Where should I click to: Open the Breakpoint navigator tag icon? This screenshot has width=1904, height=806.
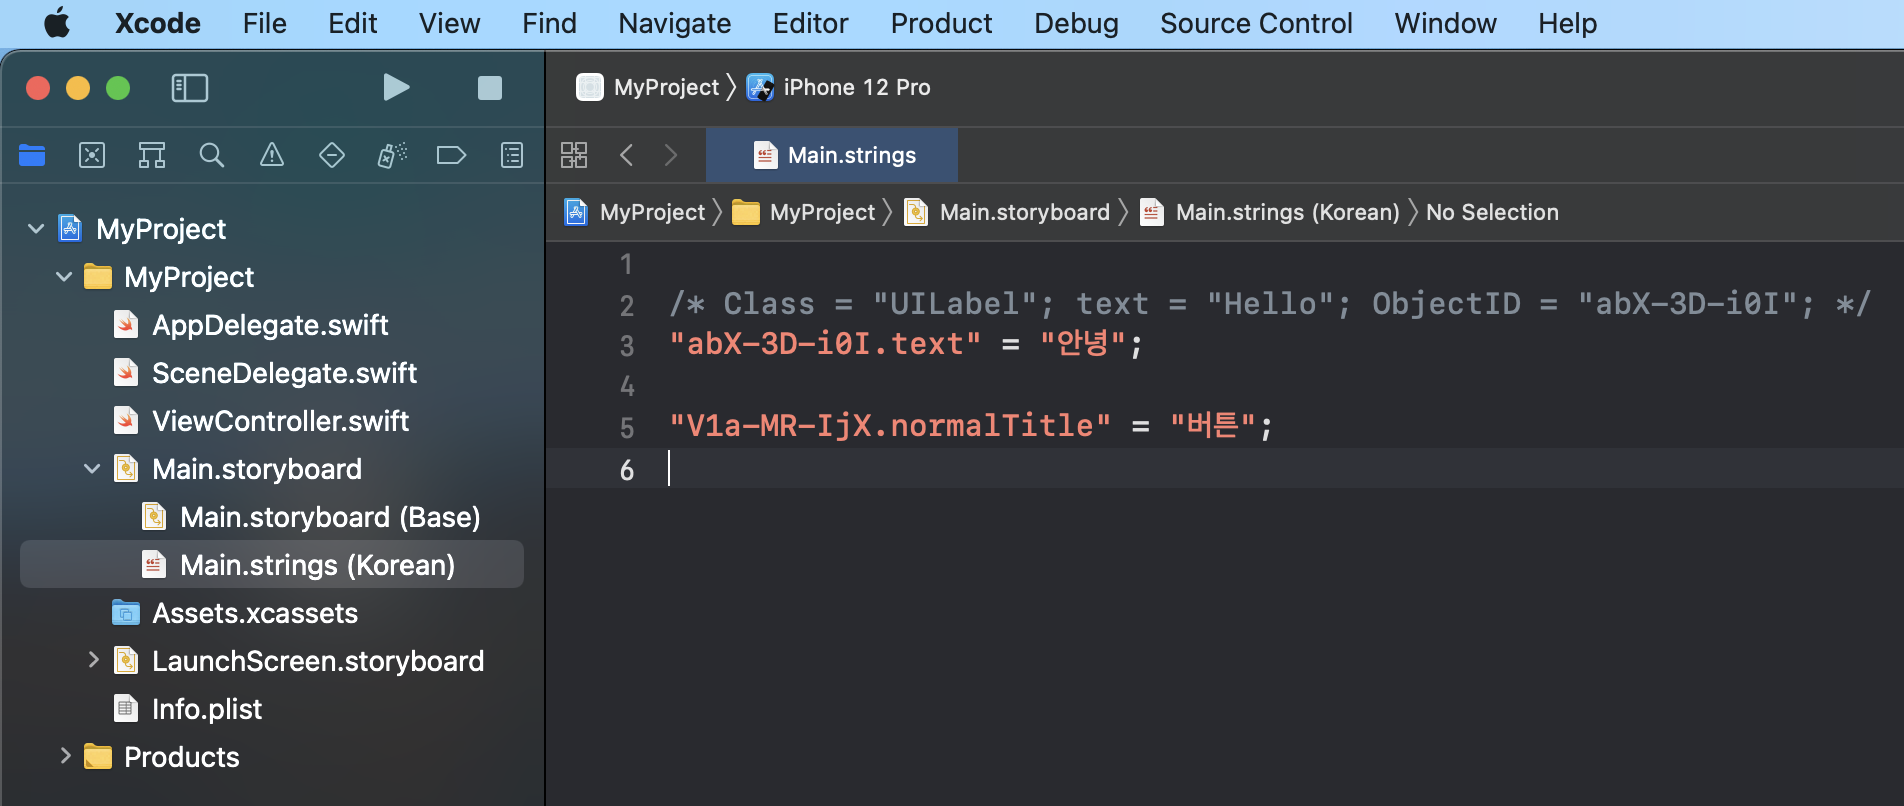tap(452, 155)
